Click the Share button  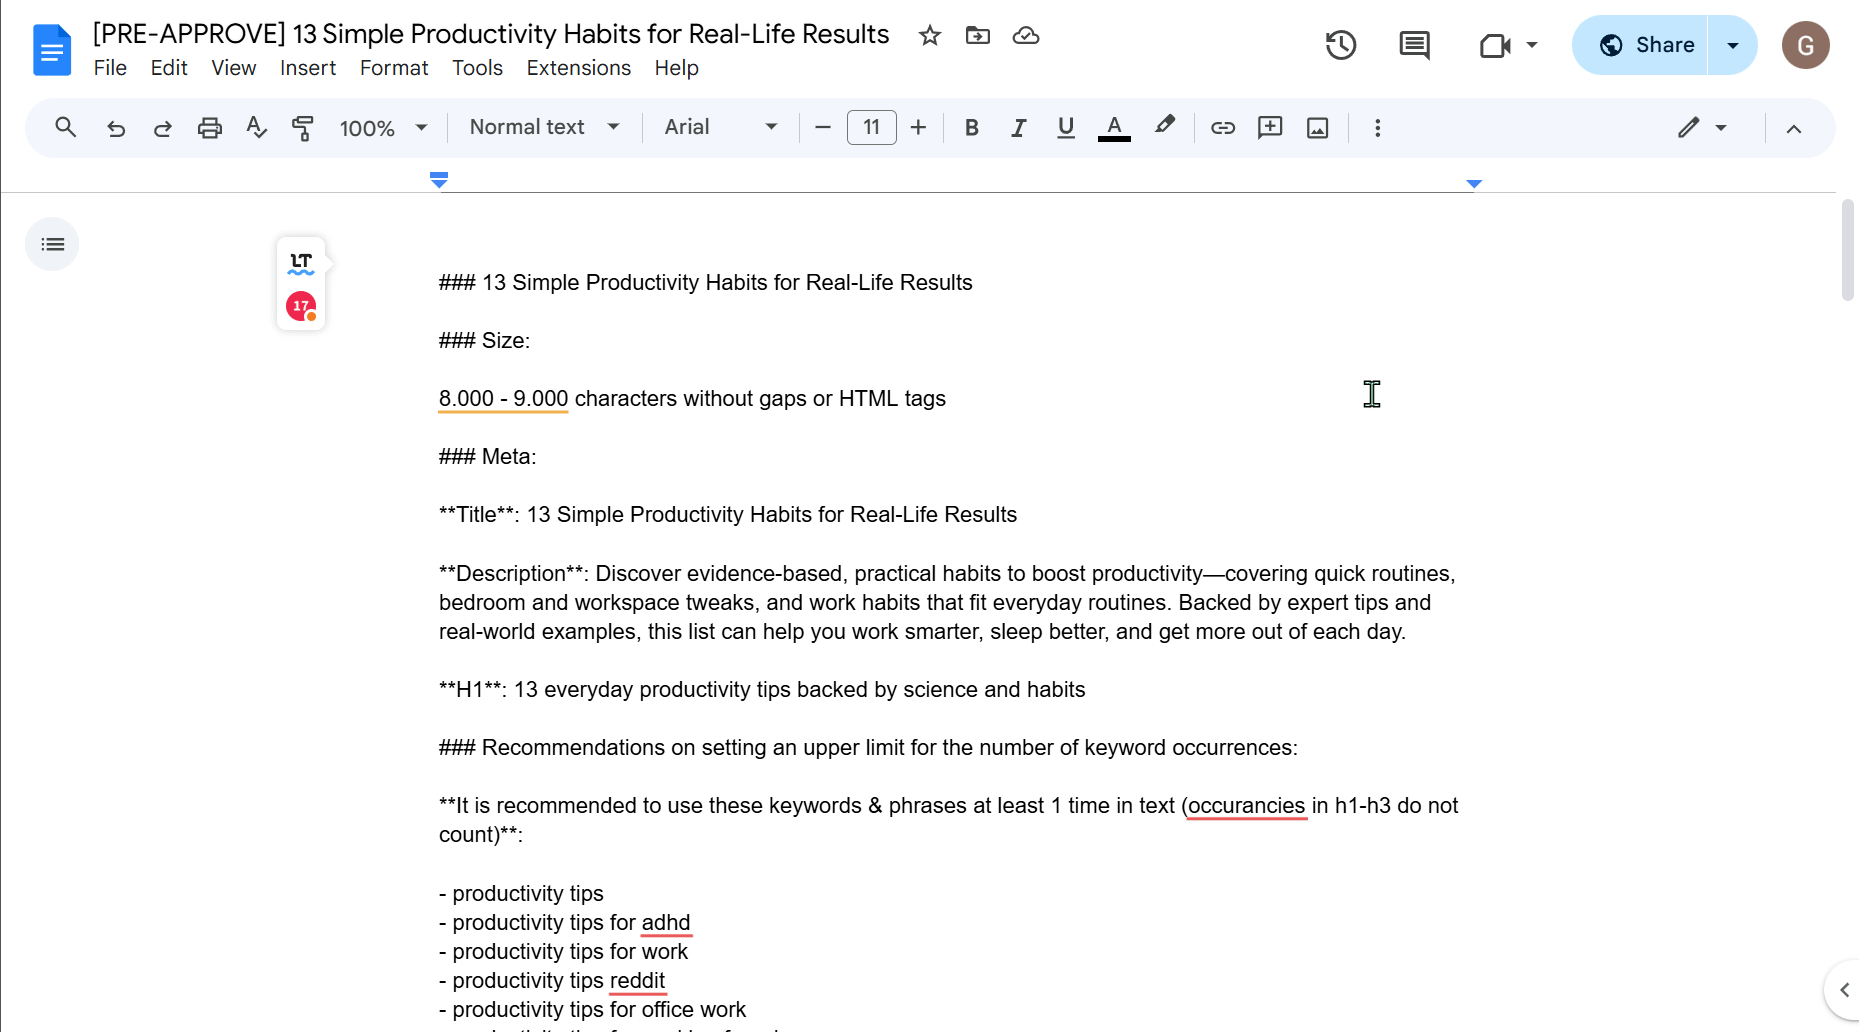pyautogui.click(x=1650, y=45)
